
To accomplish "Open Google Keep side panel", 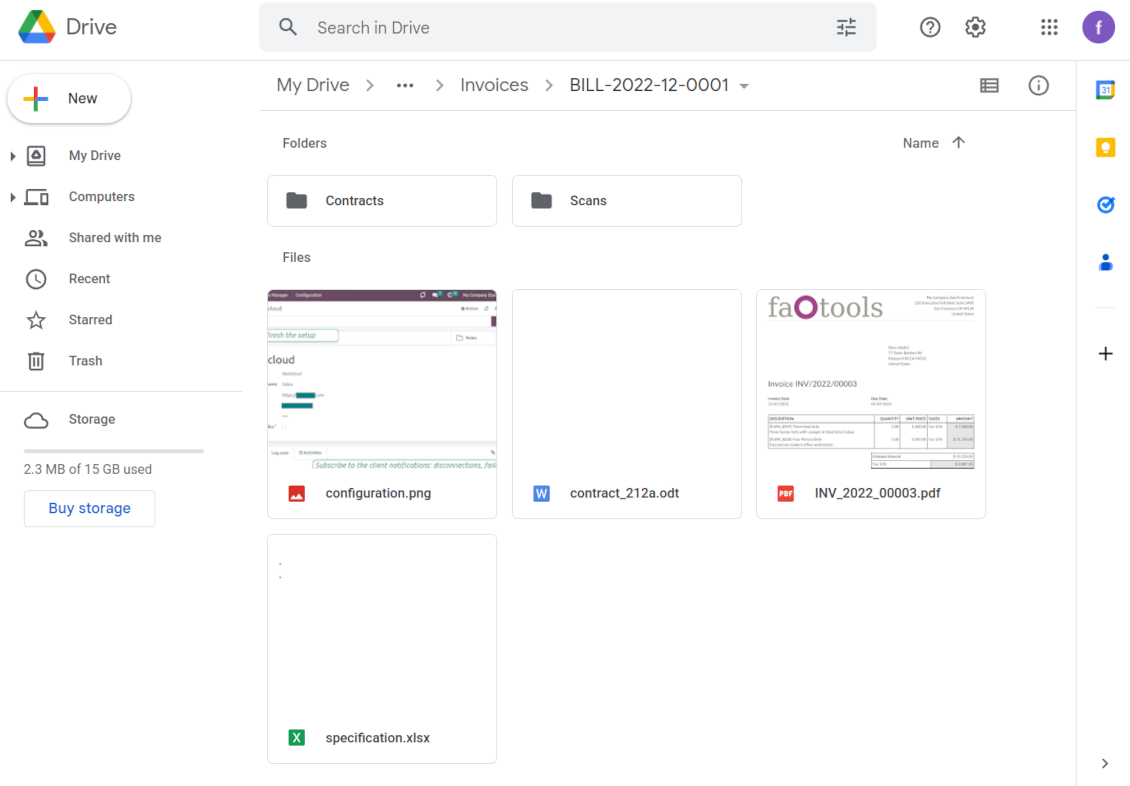I will point(1105,148).
